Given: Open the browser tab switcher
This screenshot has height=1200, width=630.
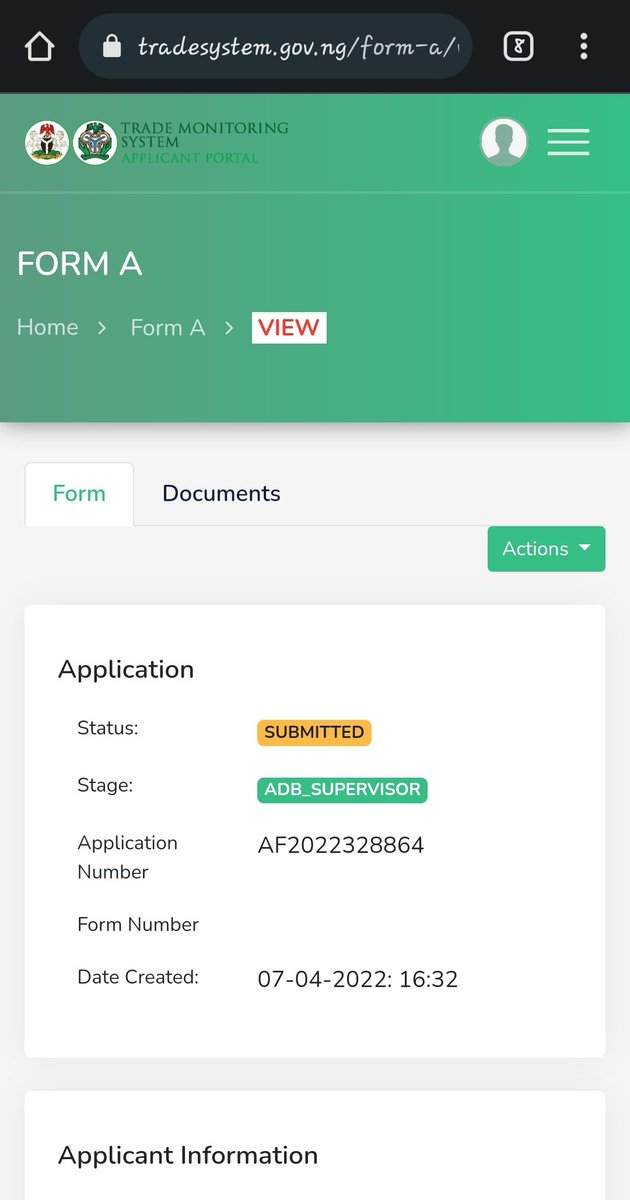Looking at the screenshot, I should click(x=518, y=46).
